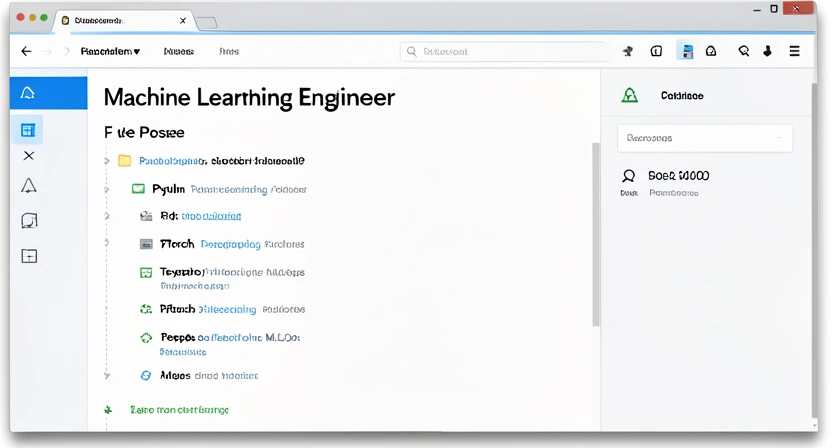
Task: Open the second toolbar menu item after Pancratem
Action: 179,51
